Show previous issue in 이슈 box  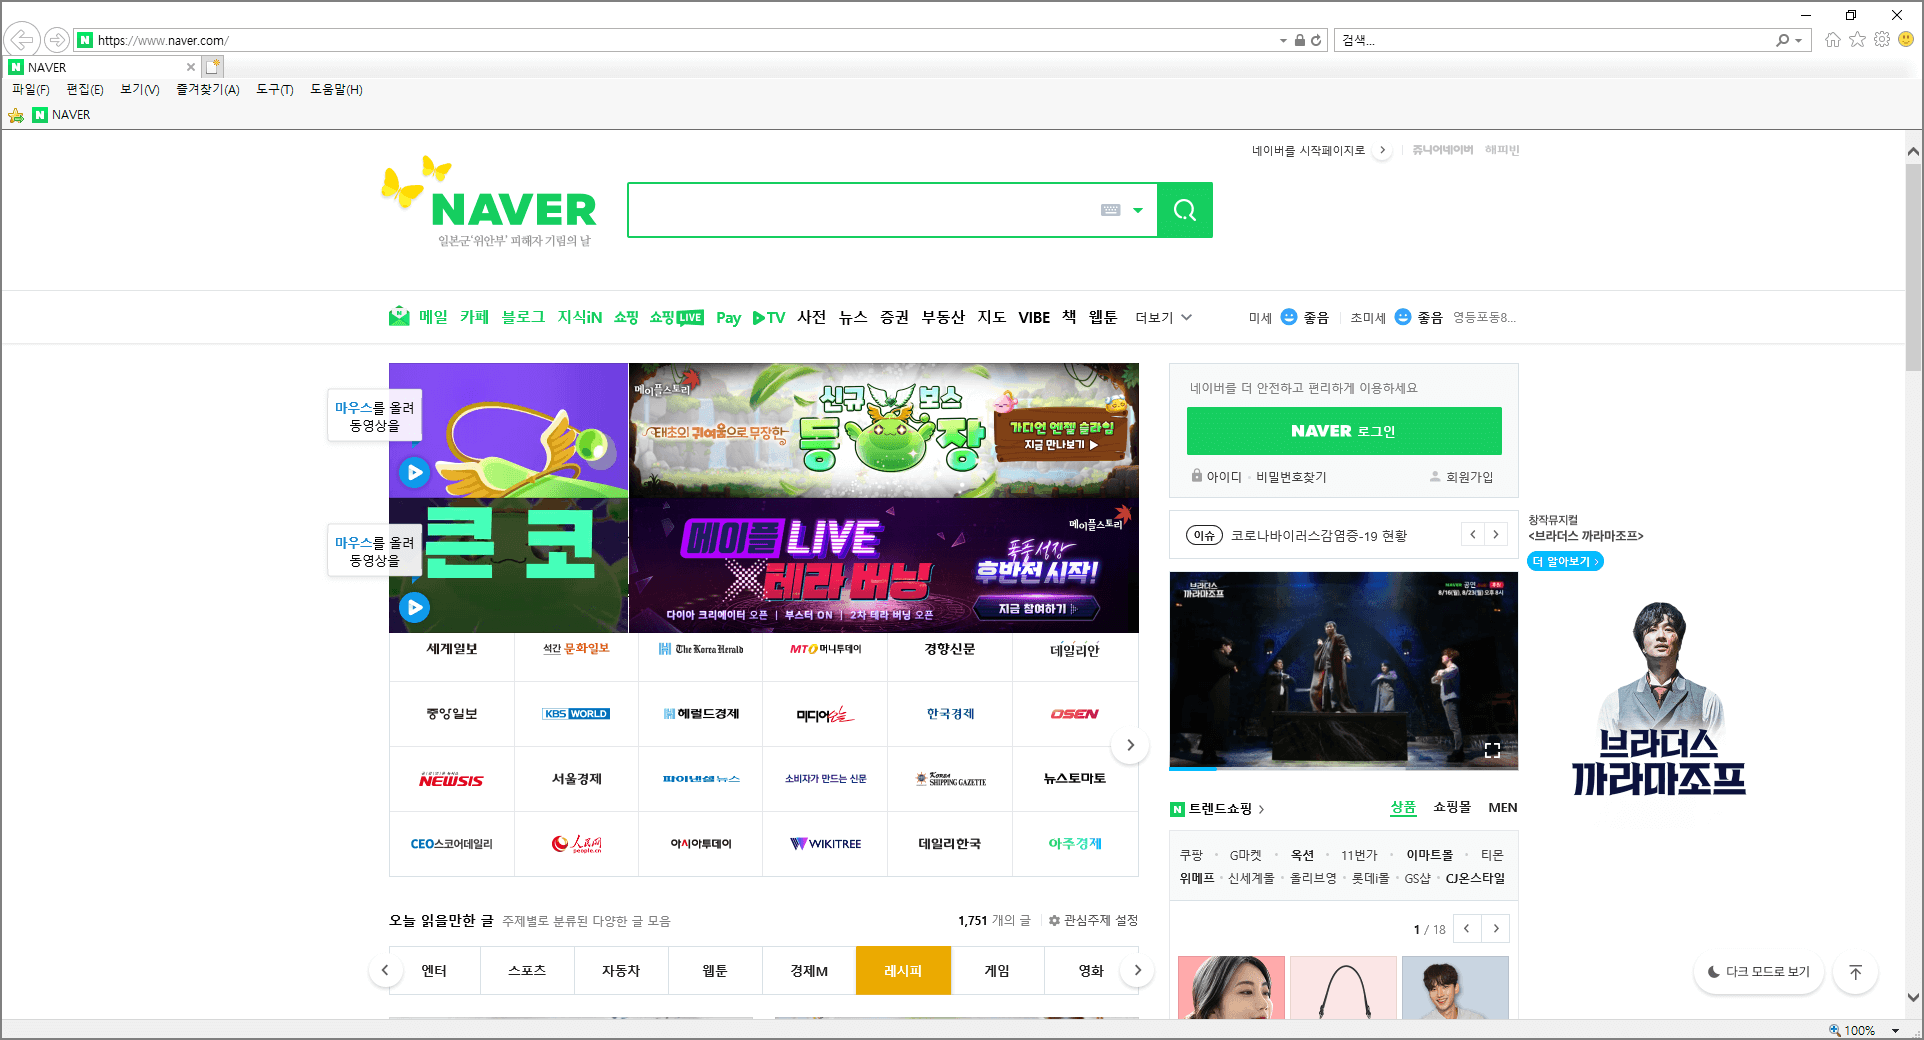click(x=1473, y=535)
